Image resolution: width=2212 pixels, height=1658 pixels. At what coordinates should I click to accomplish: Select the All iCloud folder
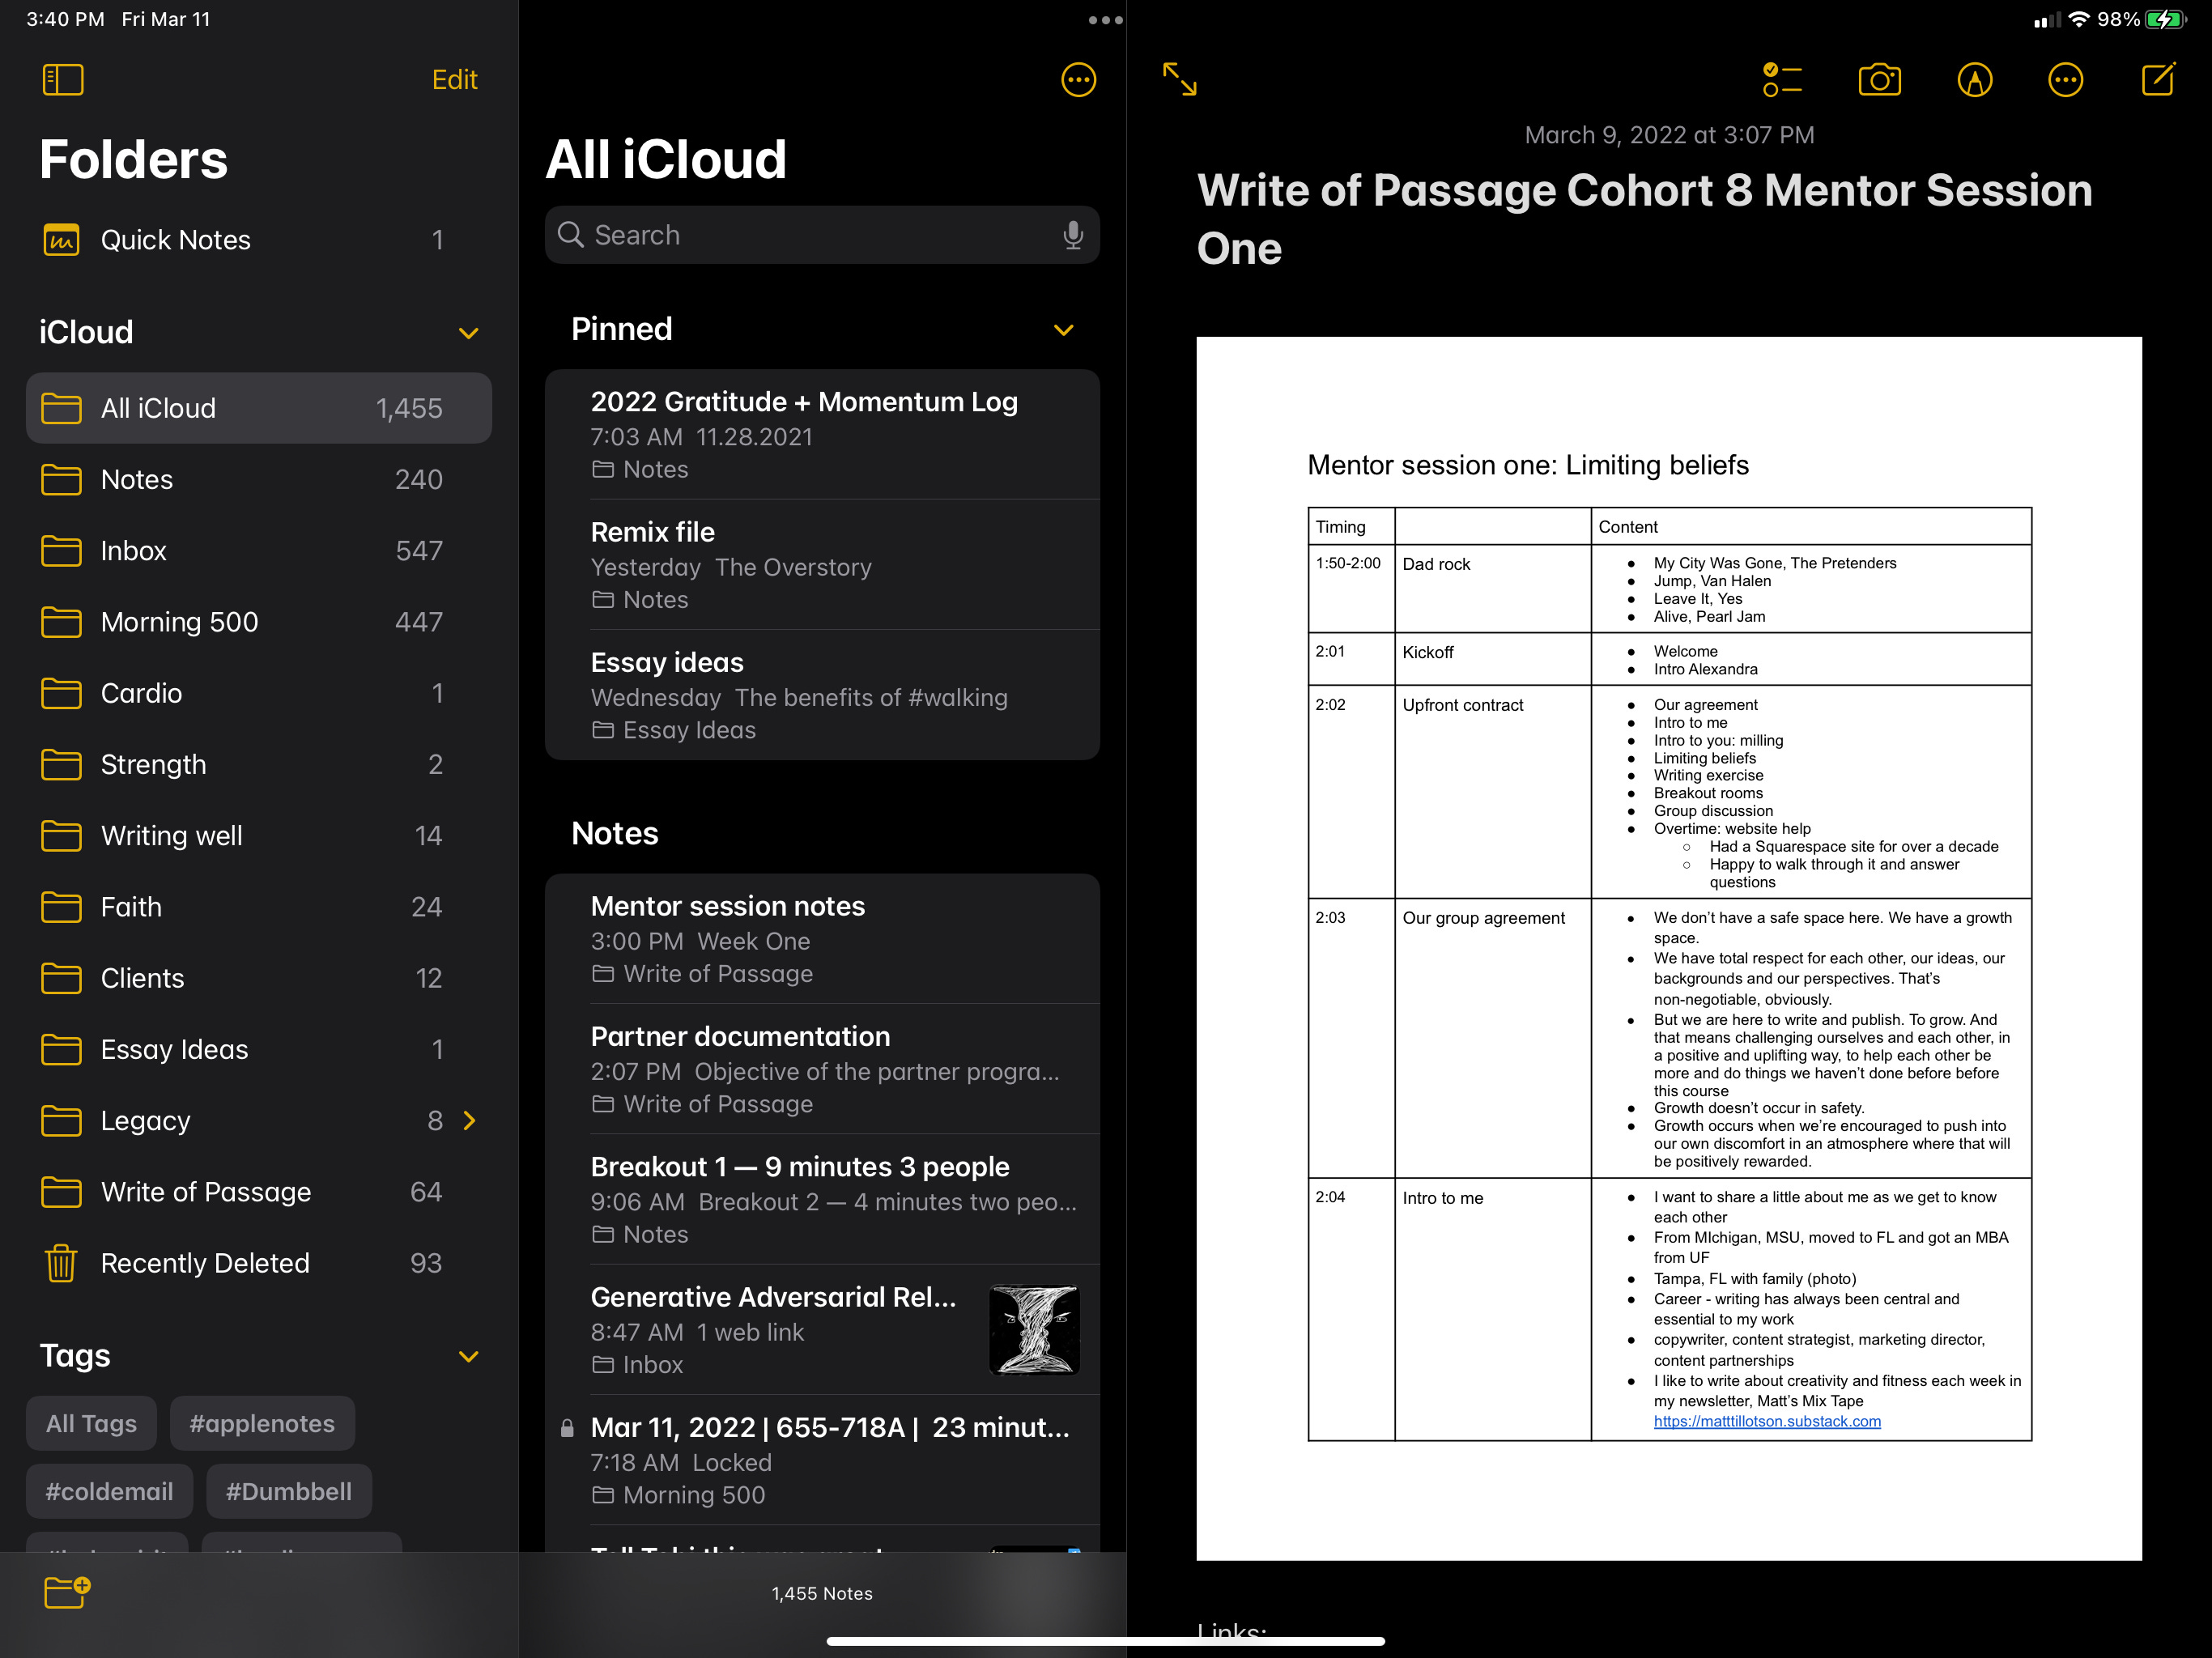tap(259, 408)
